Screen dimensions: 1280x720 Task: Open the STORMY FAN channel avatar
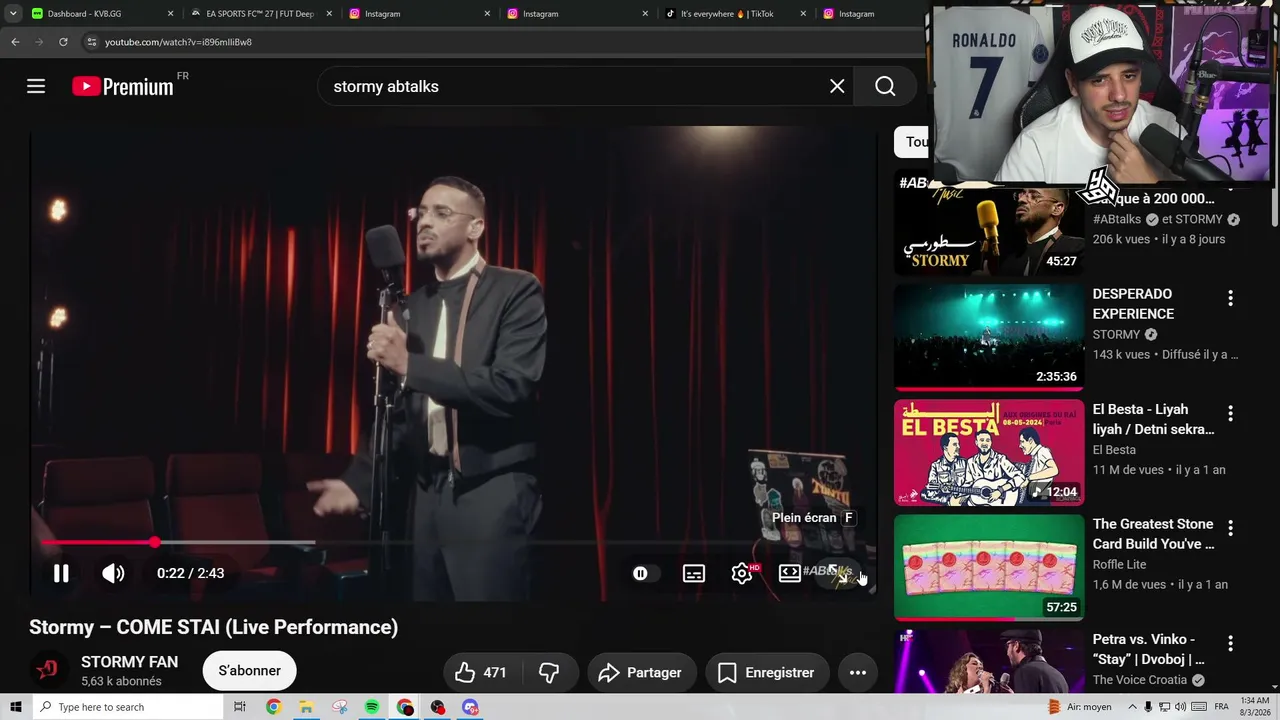[47, 670]
